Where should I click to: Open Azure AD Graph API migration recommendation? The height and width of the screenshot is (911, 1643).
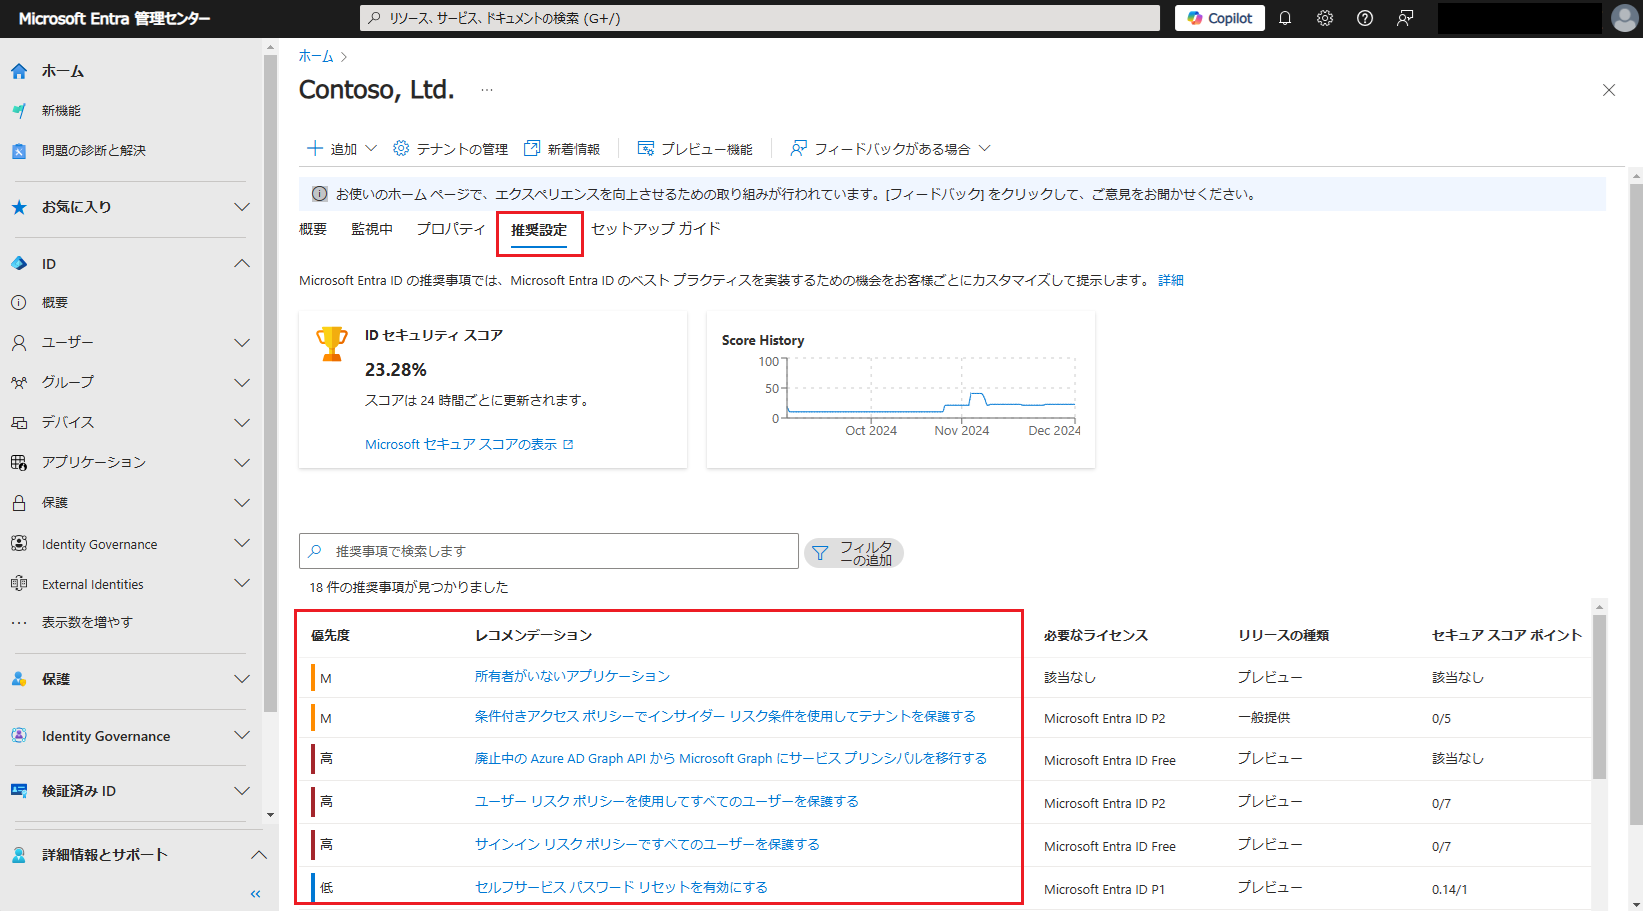click(731, 759)
